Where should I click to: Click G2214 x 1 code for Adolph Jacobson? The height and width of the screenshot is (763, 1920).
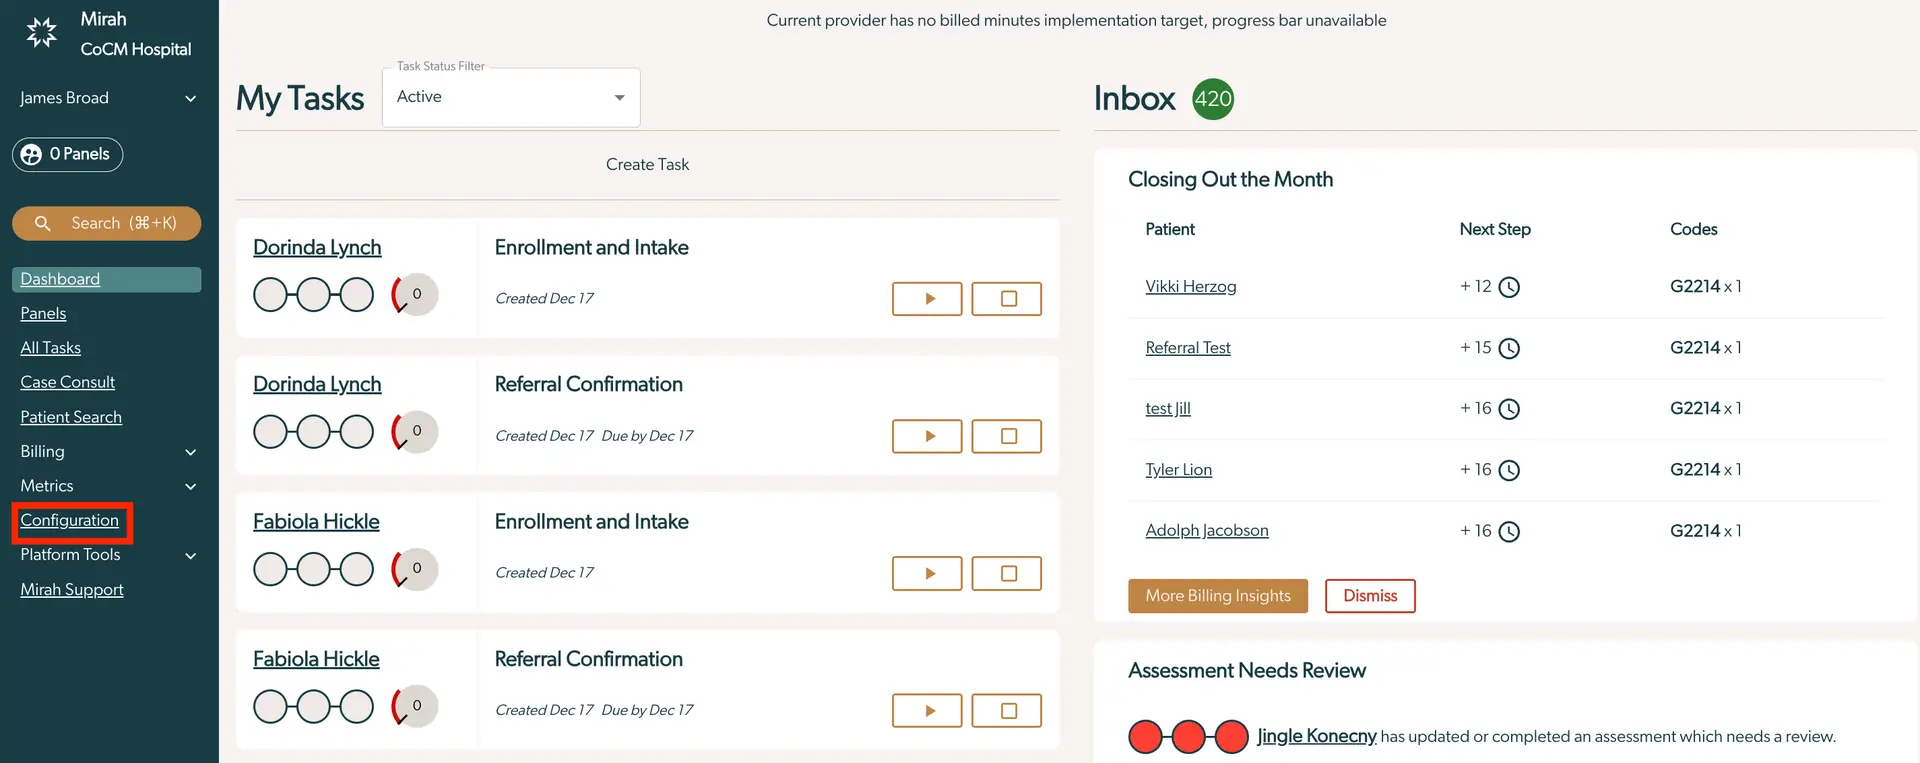pos(1706,531)
